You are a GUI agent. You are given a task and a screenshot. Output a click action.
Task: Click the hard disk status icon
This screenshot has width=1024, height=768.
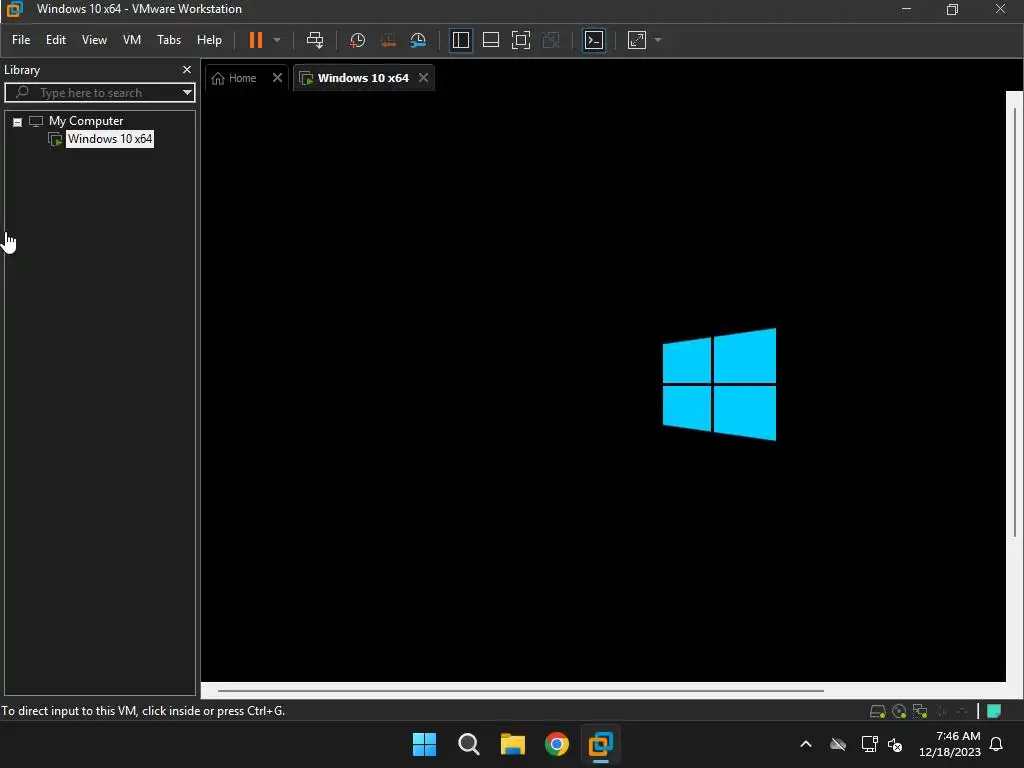pos(878,711)
